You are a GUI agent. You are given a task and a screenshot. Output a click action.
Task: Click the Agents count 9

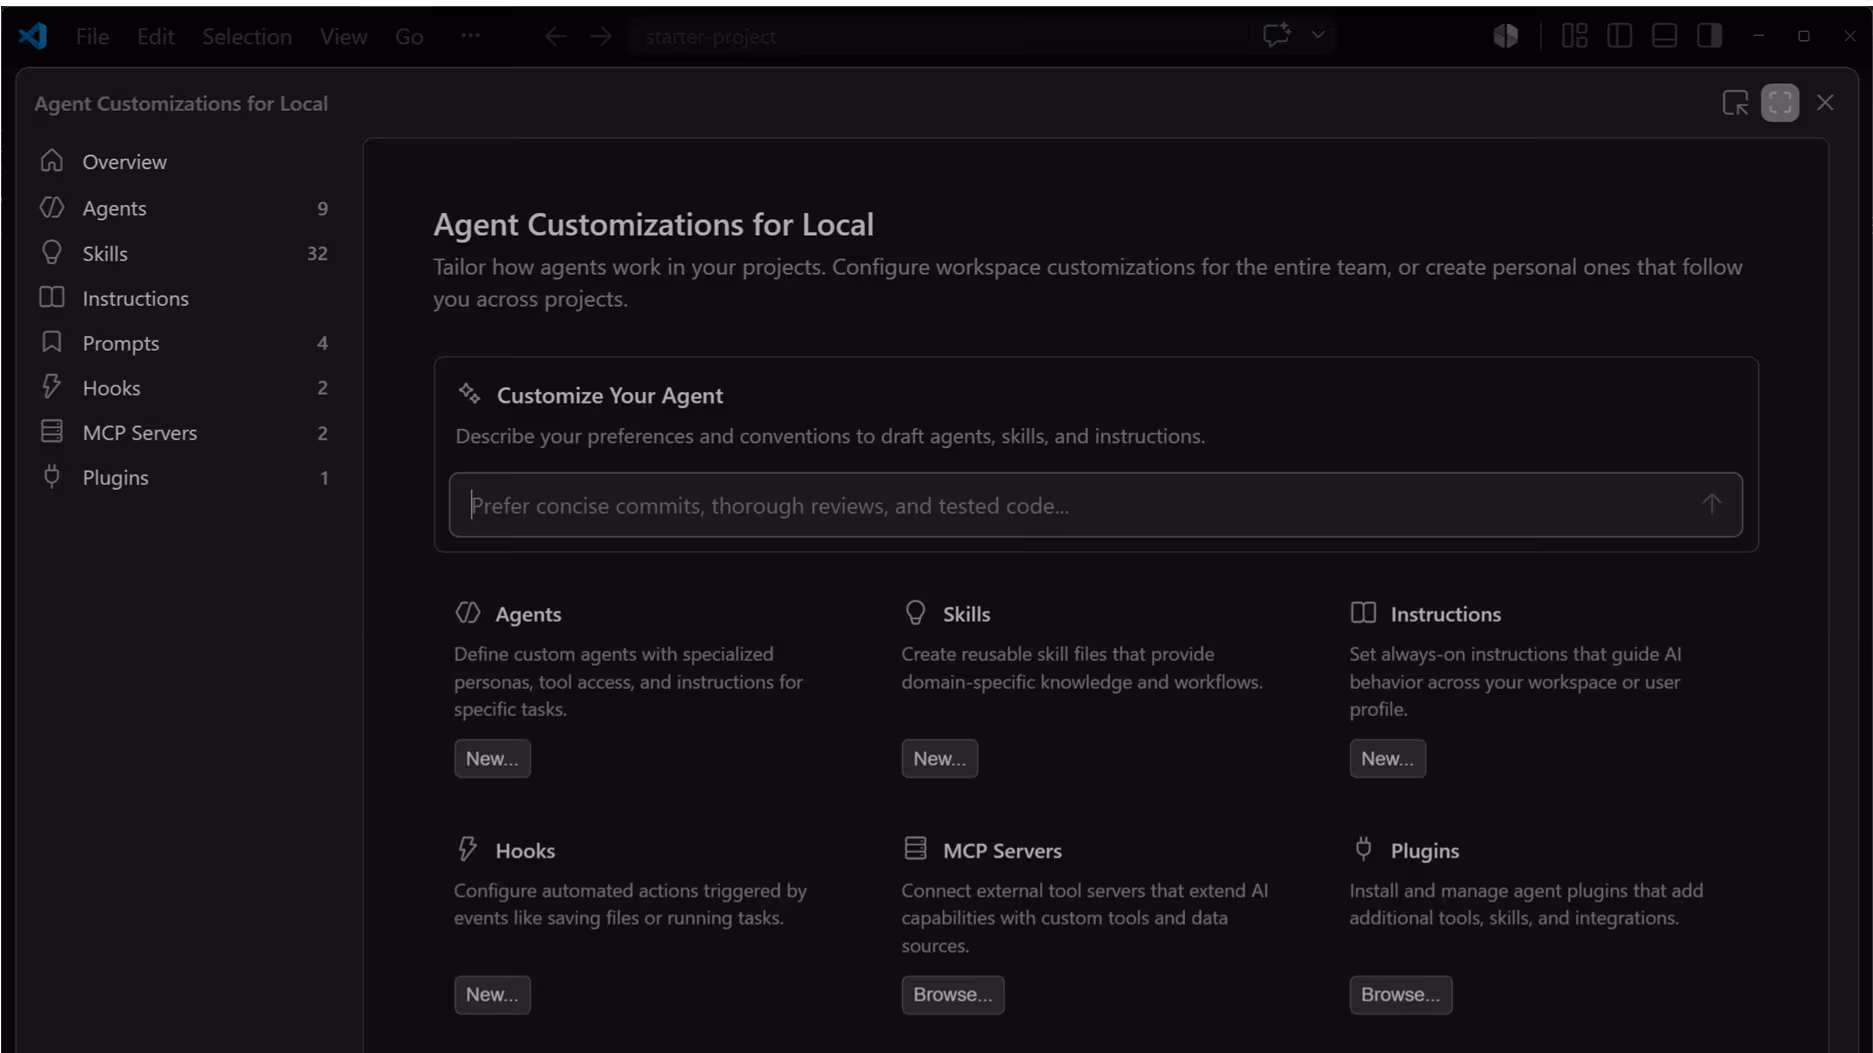pos(322,208)
